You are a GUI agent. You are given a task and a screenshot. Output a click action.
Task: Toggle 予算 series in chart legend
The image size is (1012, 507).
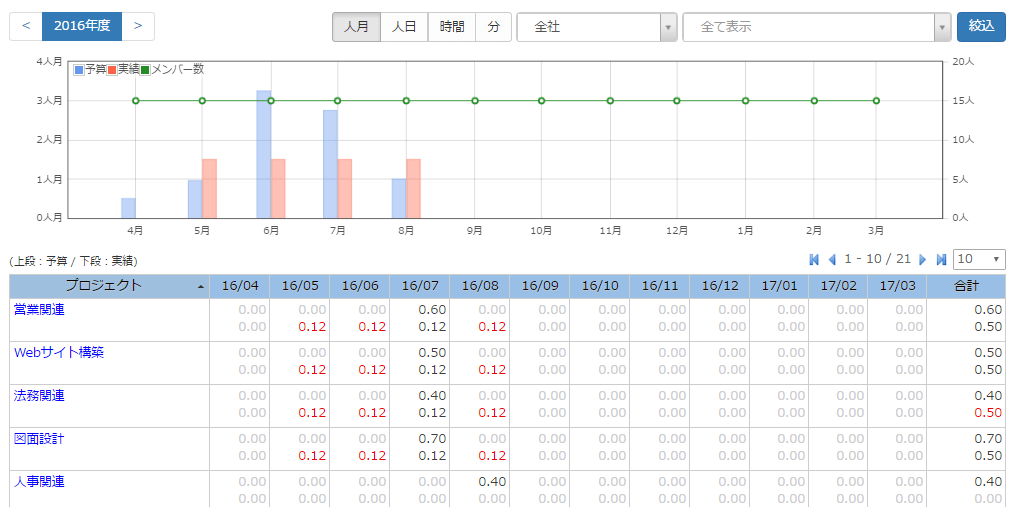pos(91,70)
